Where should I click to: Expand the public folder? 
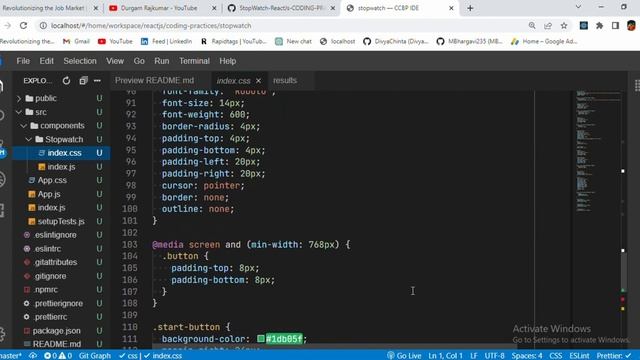19,98
